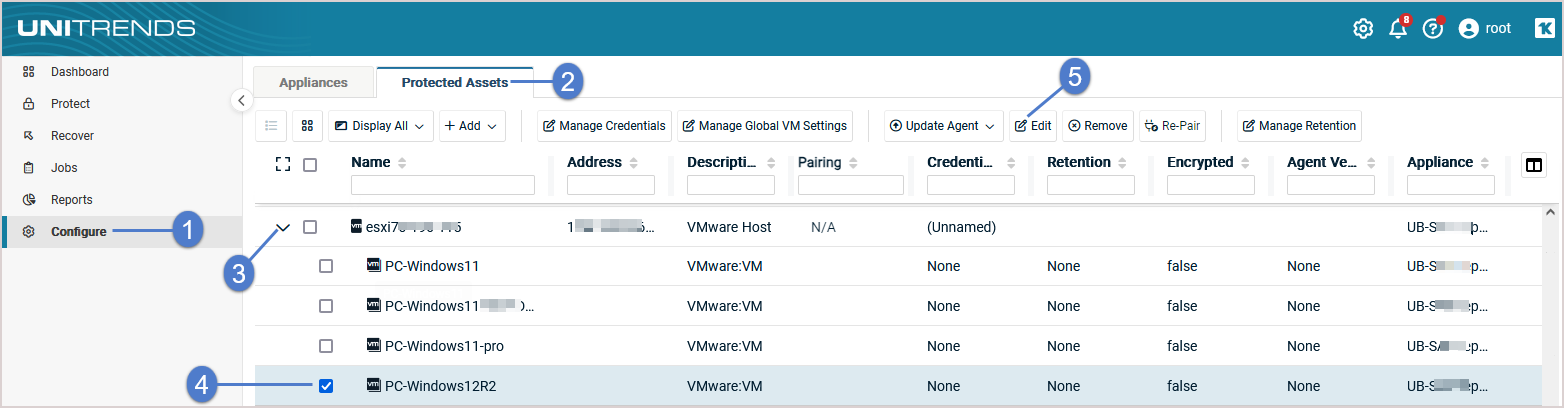Open the settings gear in header
This screenshot has height=408, width=1564.
click(x=1363, y=29)
